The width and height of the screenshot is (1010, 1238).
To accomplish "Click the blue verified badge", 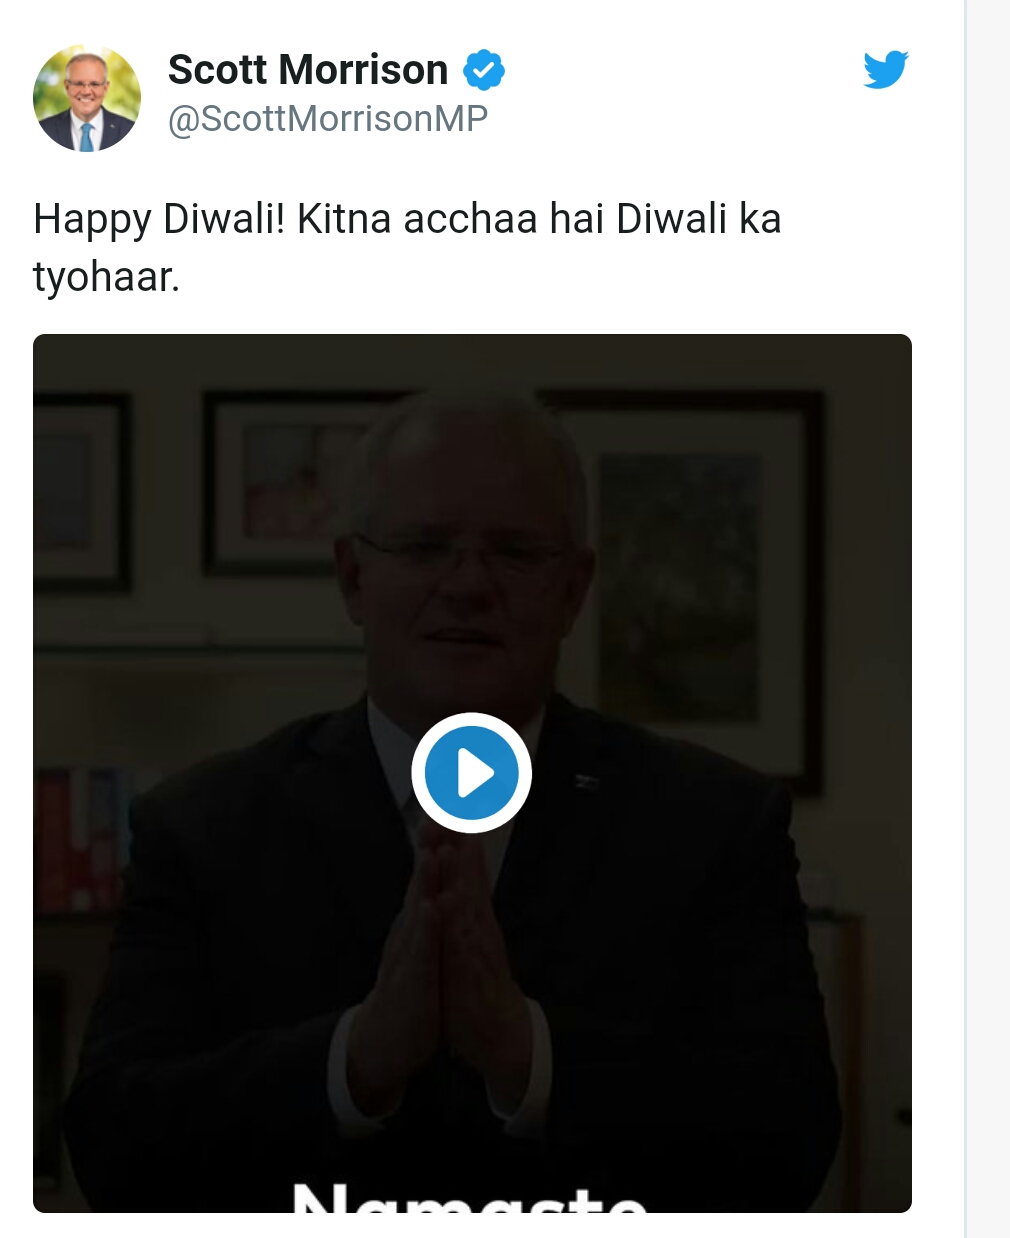I will pos(484,71).
